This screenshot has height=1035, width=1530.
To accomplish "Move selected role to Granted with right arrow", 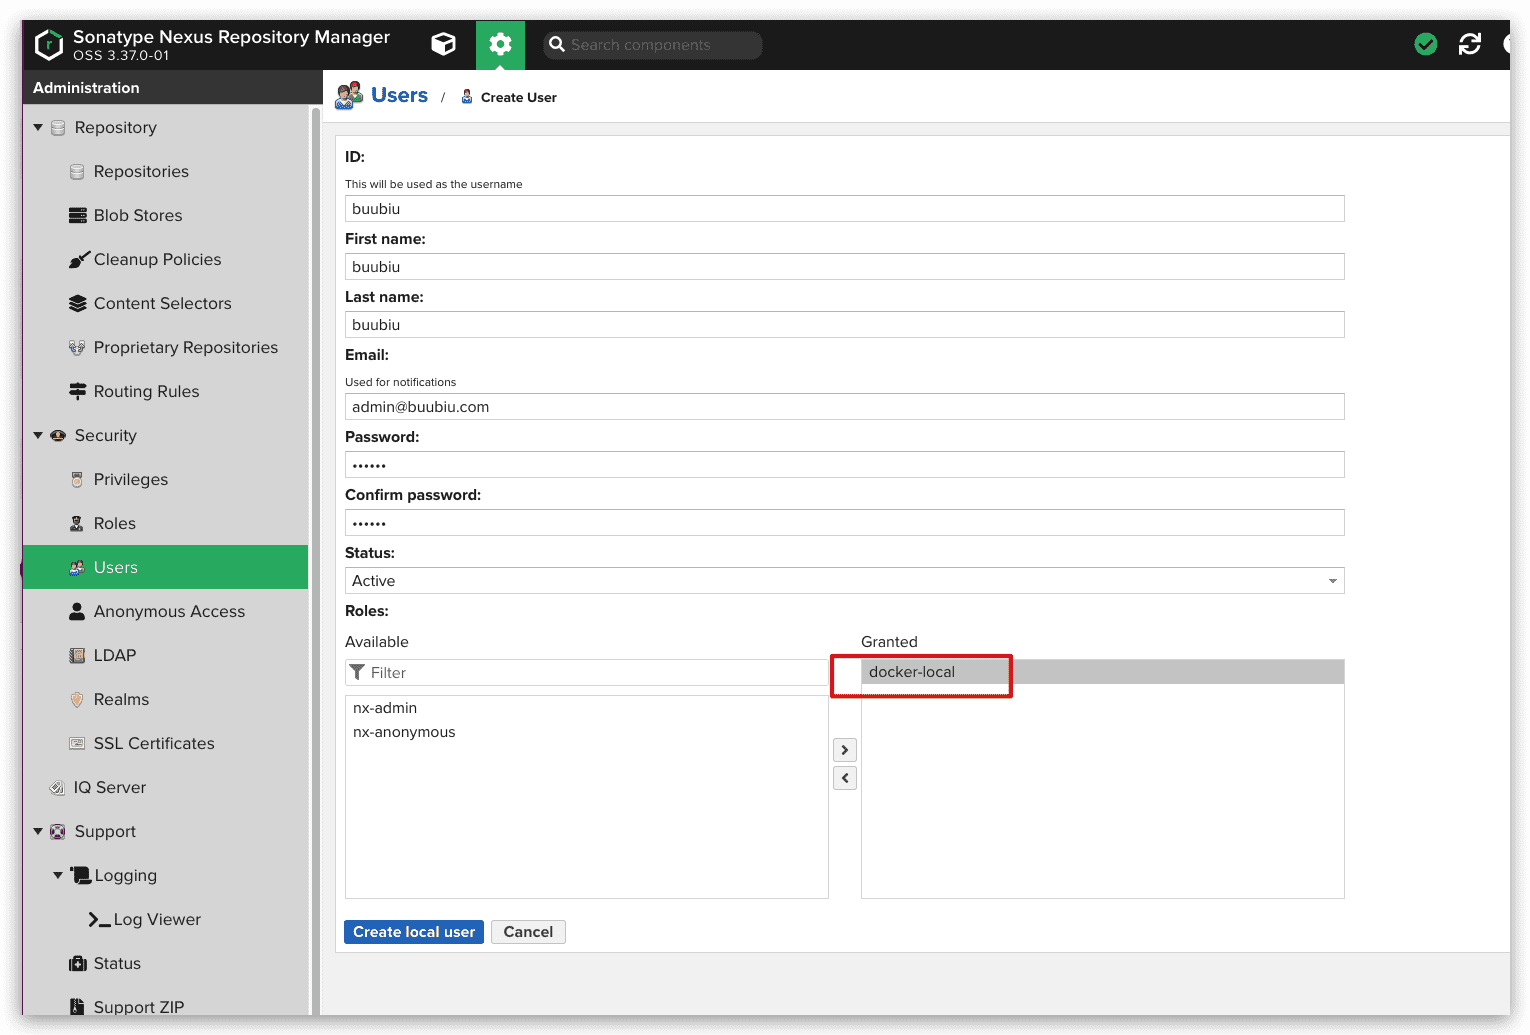I will pyautogui.click(x=845, y=750).
